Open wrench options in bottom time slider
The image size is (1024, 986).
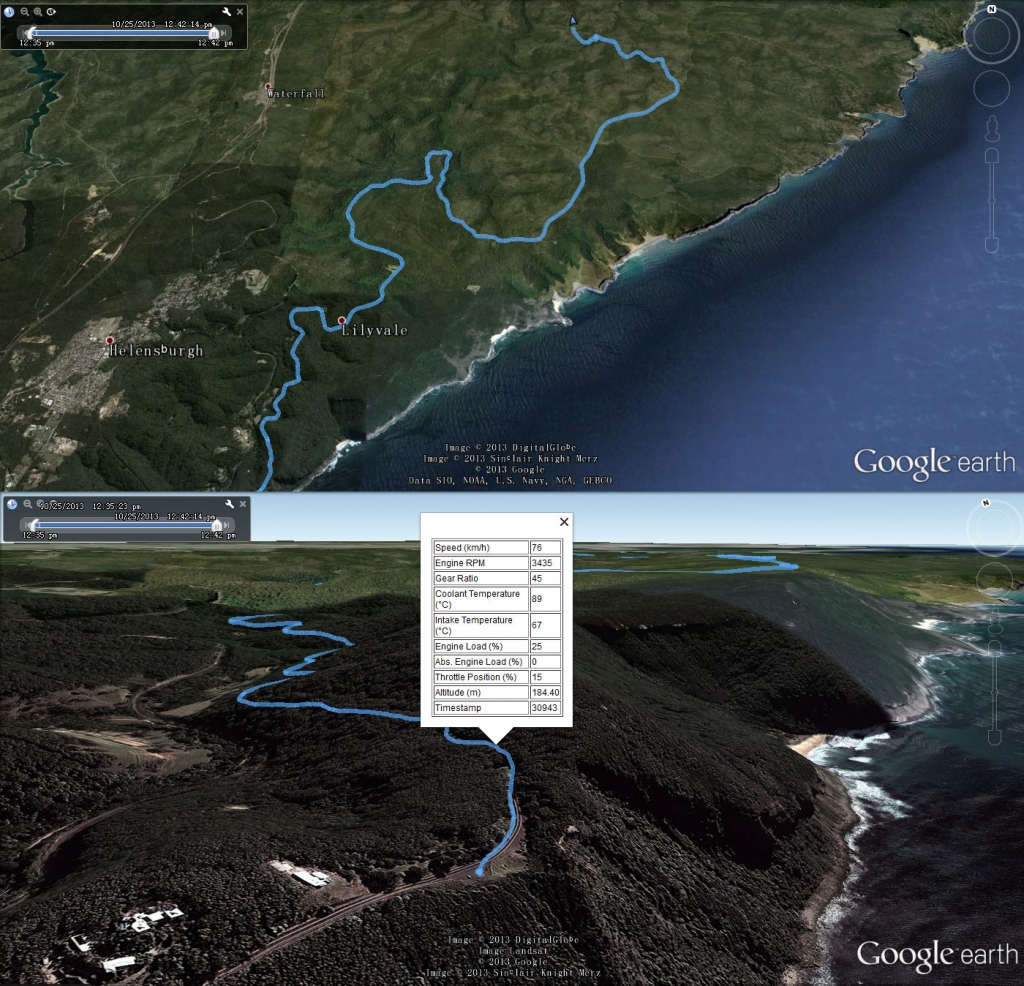coord(230,504)
